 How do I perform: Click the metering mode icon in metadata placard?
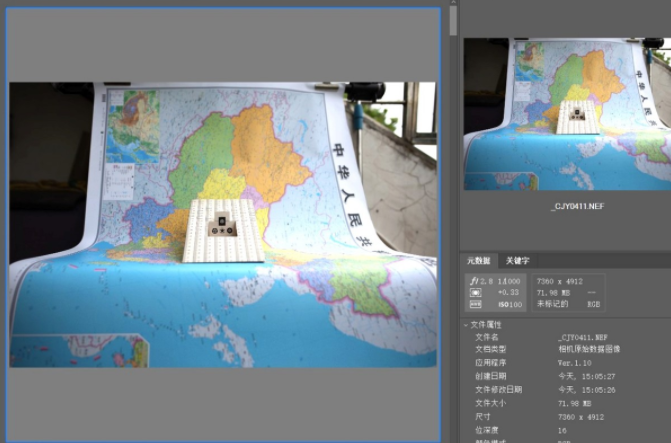click(474, 293)
